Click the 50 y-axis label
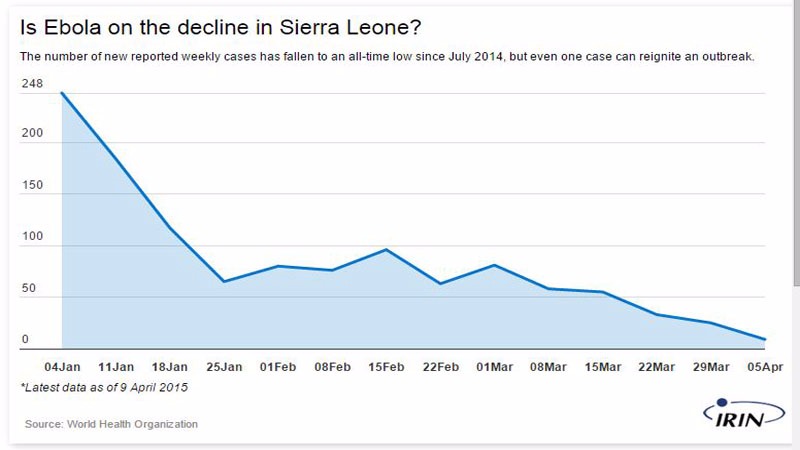Image resolution: width=800 pixels, height=450 pixels. (x=29, y=288)
